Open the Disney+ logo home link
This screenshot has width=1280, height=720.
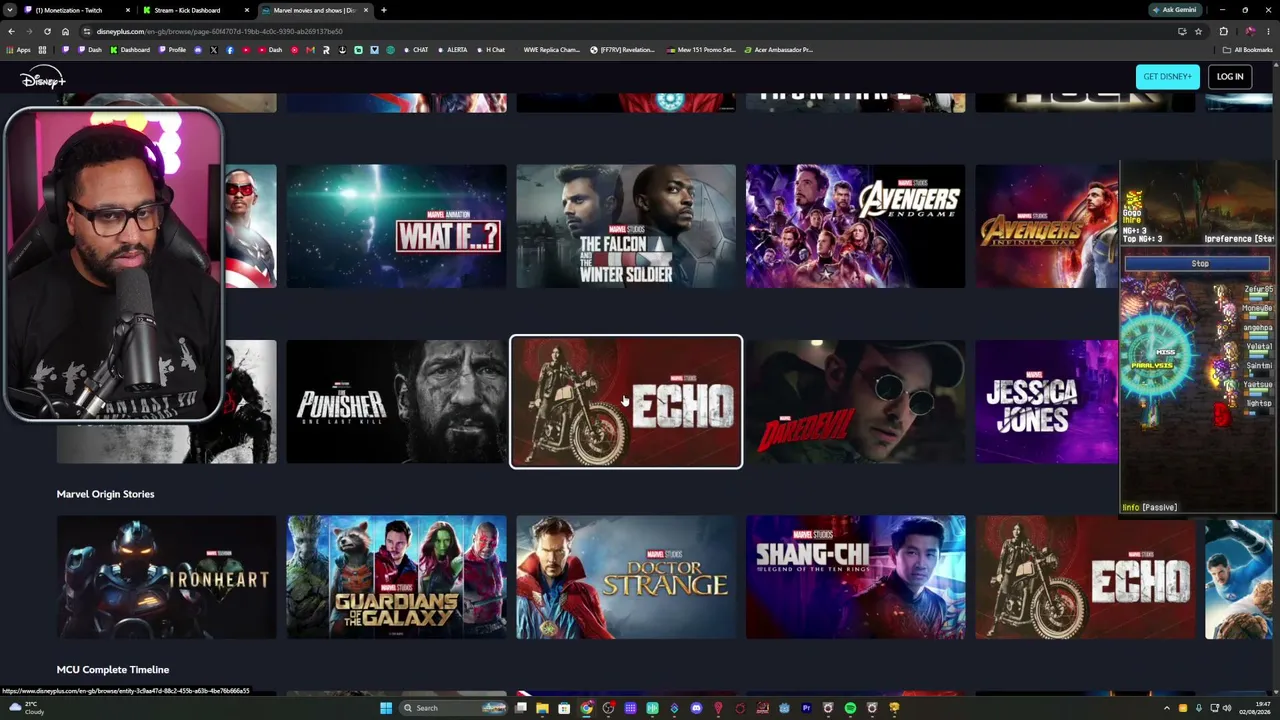tap(42, 78)
